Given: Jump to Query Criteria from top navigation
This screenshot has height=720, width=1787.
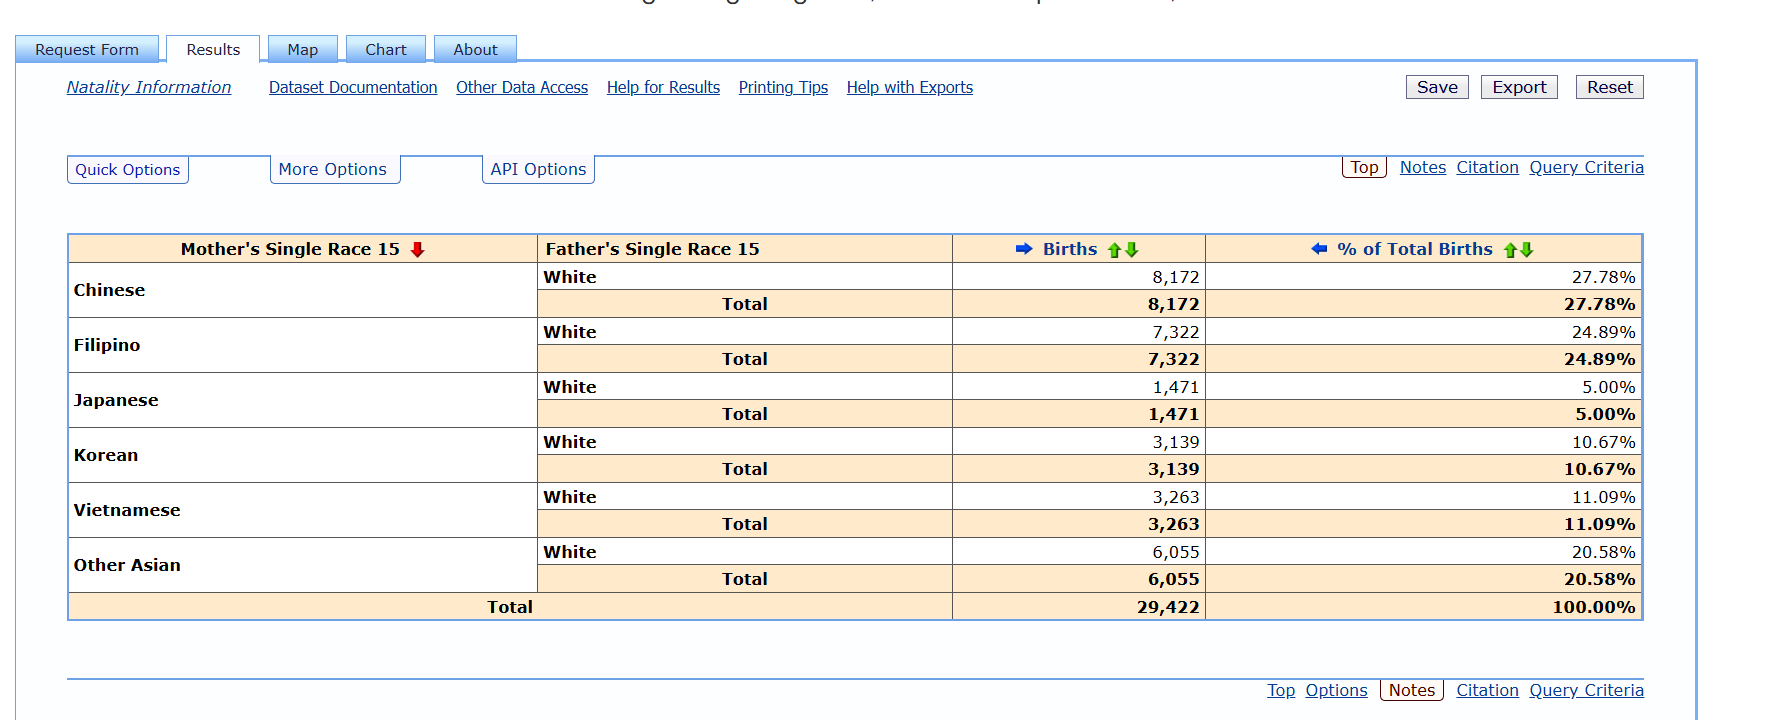Looking at the screenshot, I should (x=1586, y=168).
